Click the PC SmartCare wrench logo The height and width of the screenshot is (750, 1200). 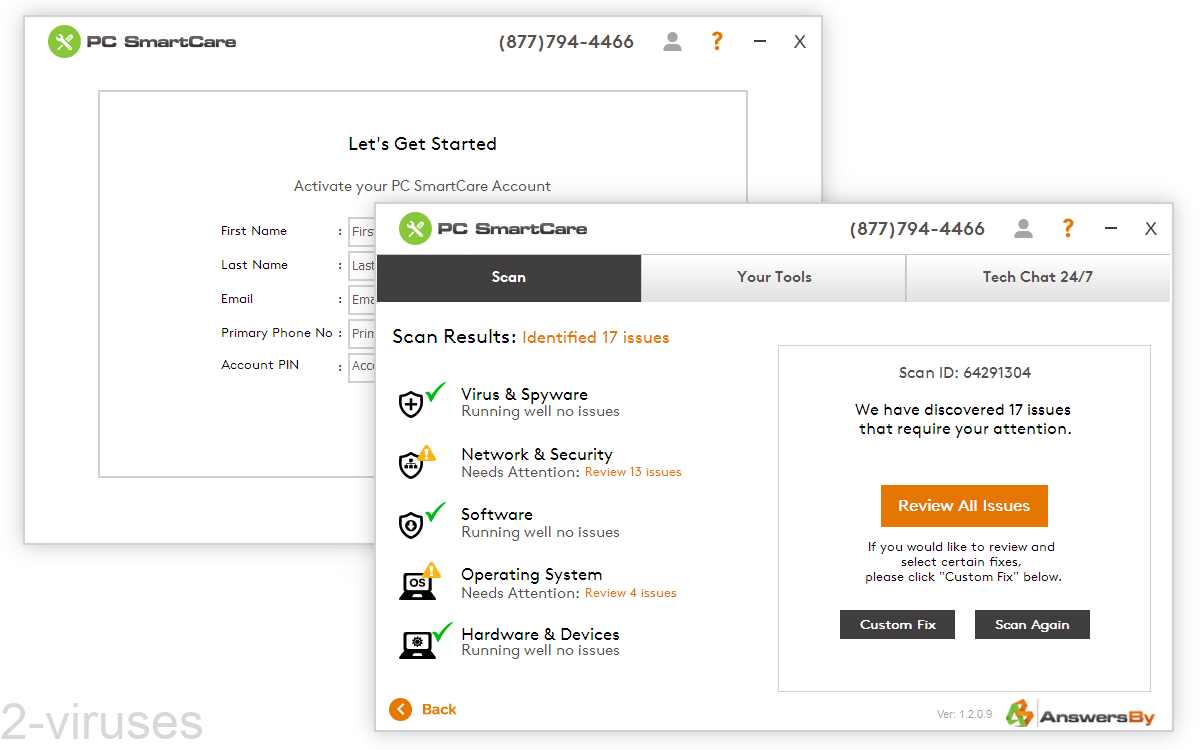[x=415, y=228]
